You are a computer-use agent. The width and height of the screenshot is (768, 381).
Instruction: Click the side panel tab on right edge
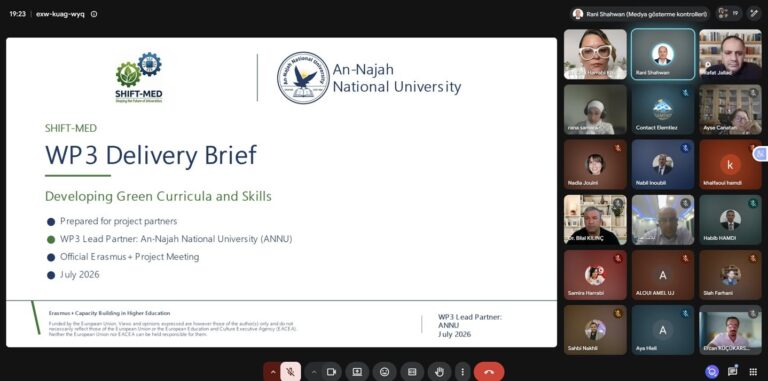pos(761,154)
